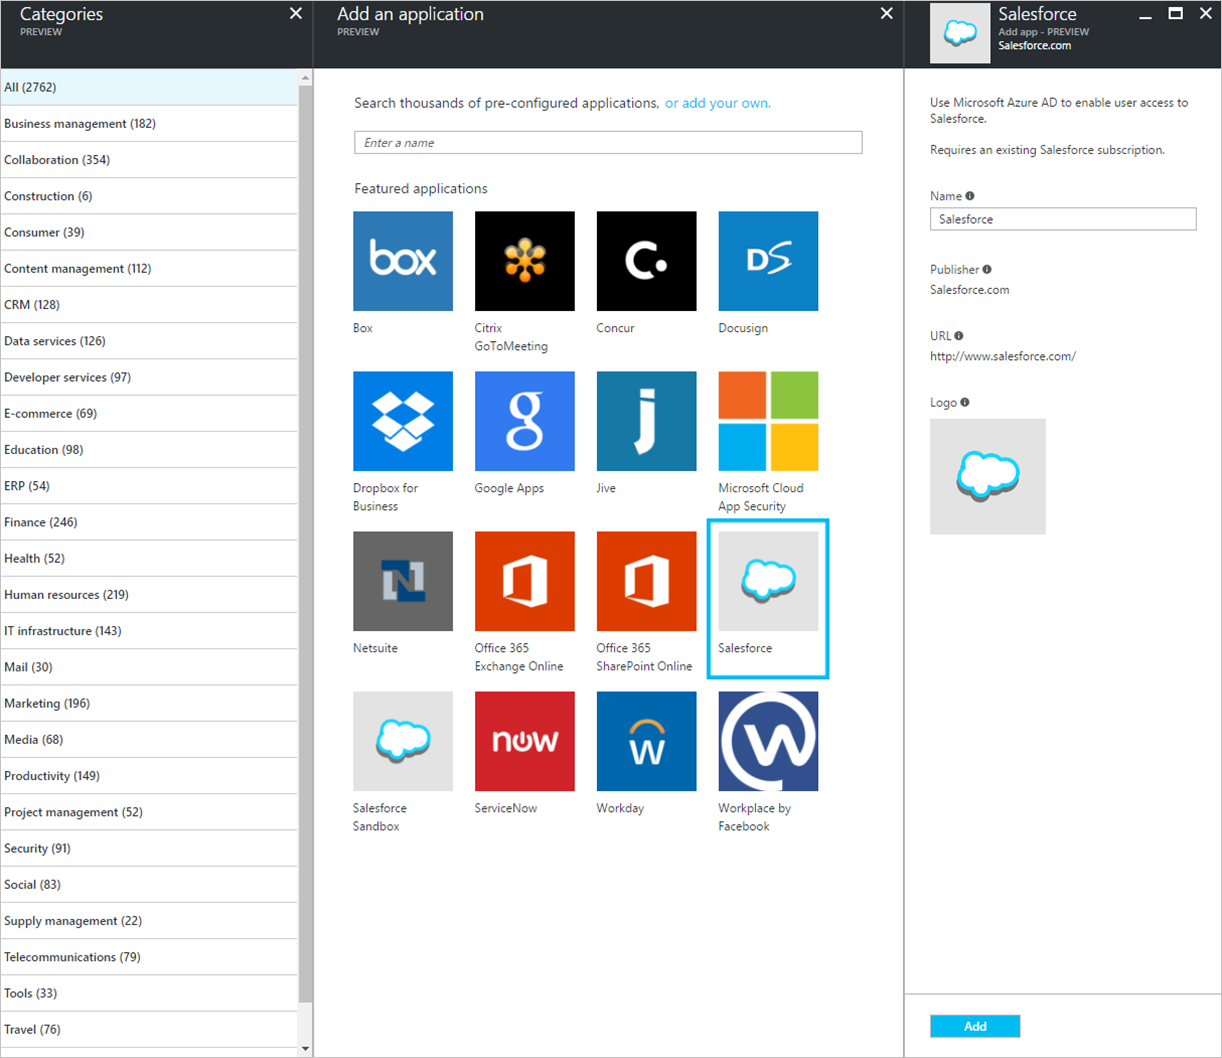The image size is (1222, 1058).
Task: Select Dropbox for Business icon
Action: 403,421
